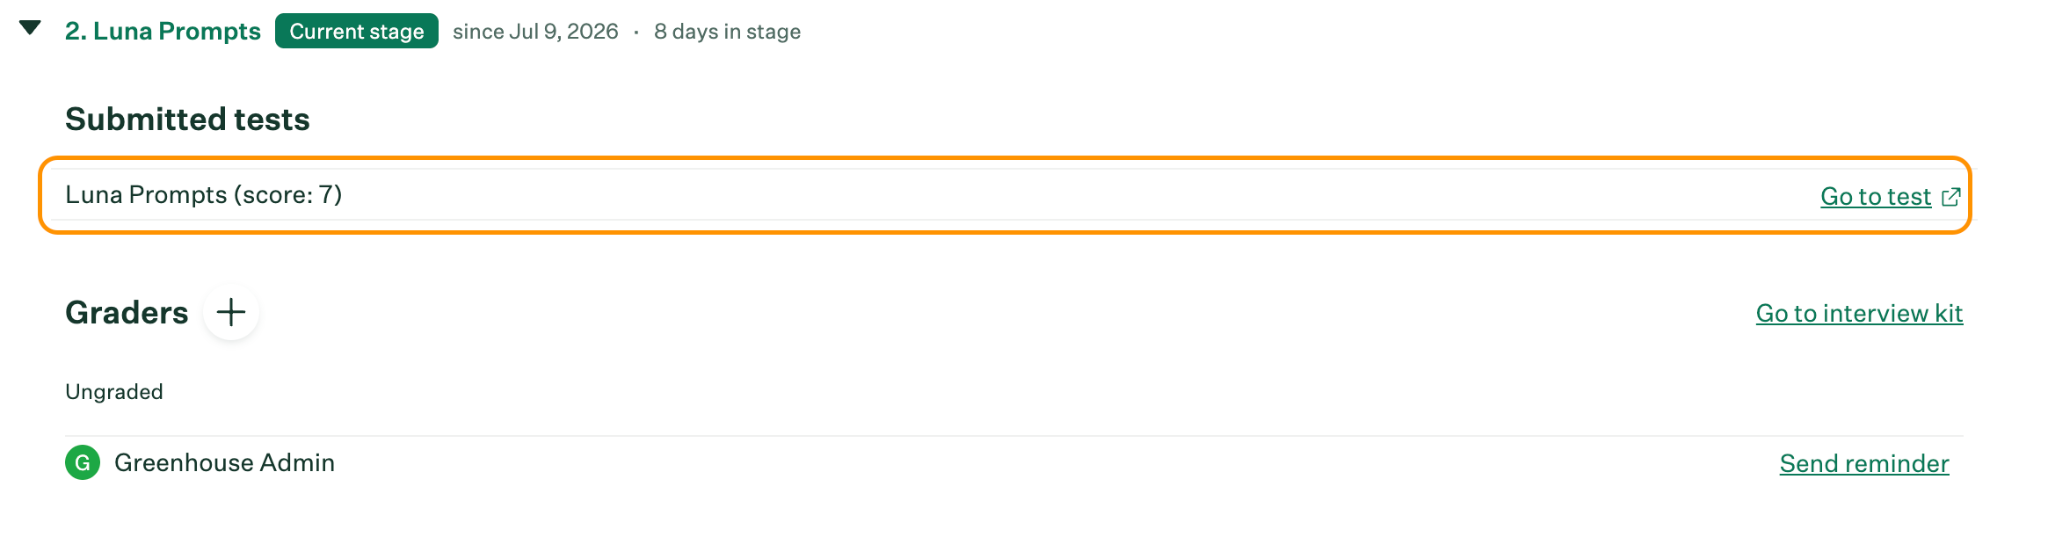Click the 8 days in stage text
The image size is (2048, 540).
pos(727,31)
